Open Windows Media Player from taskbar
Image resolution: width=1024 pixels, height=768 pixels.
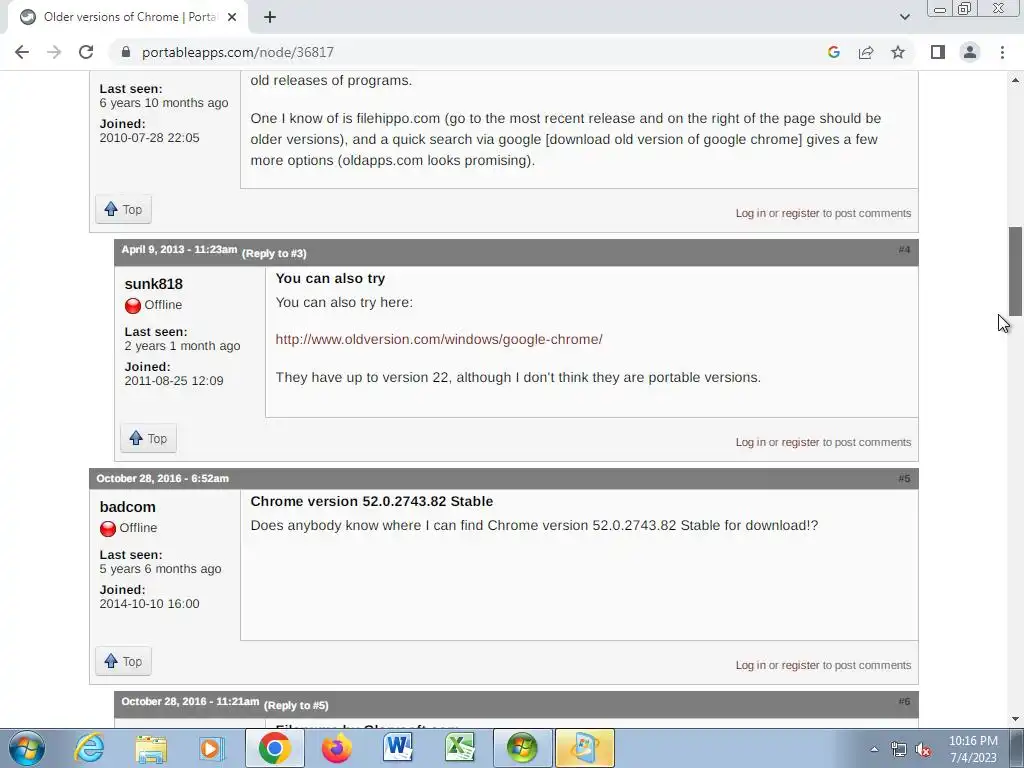click(212, 748)
